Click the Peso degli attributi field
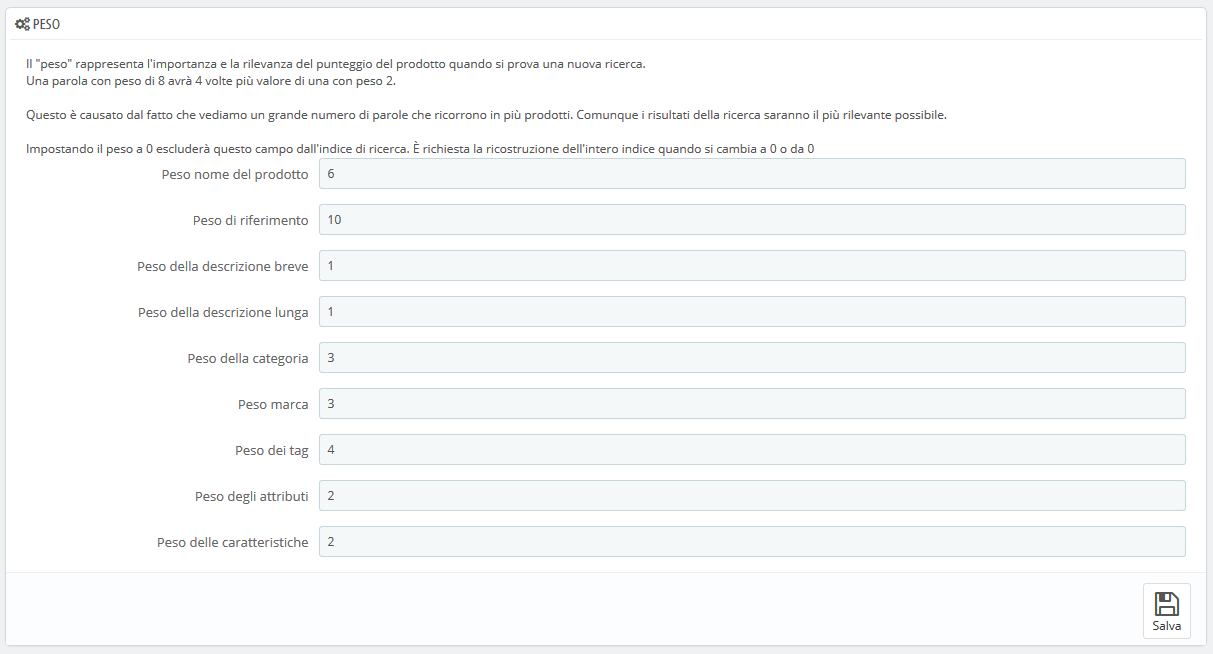The width and height of the screenshot is (1213, 654). coord(752,495)
